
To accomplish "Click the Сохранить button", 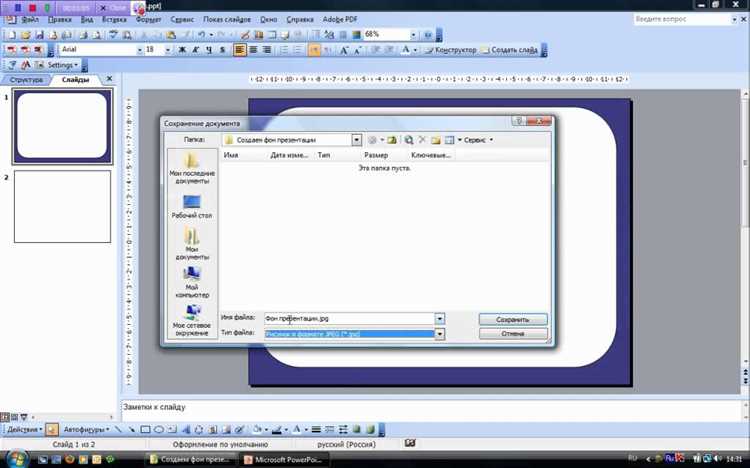I will [513, 319].
